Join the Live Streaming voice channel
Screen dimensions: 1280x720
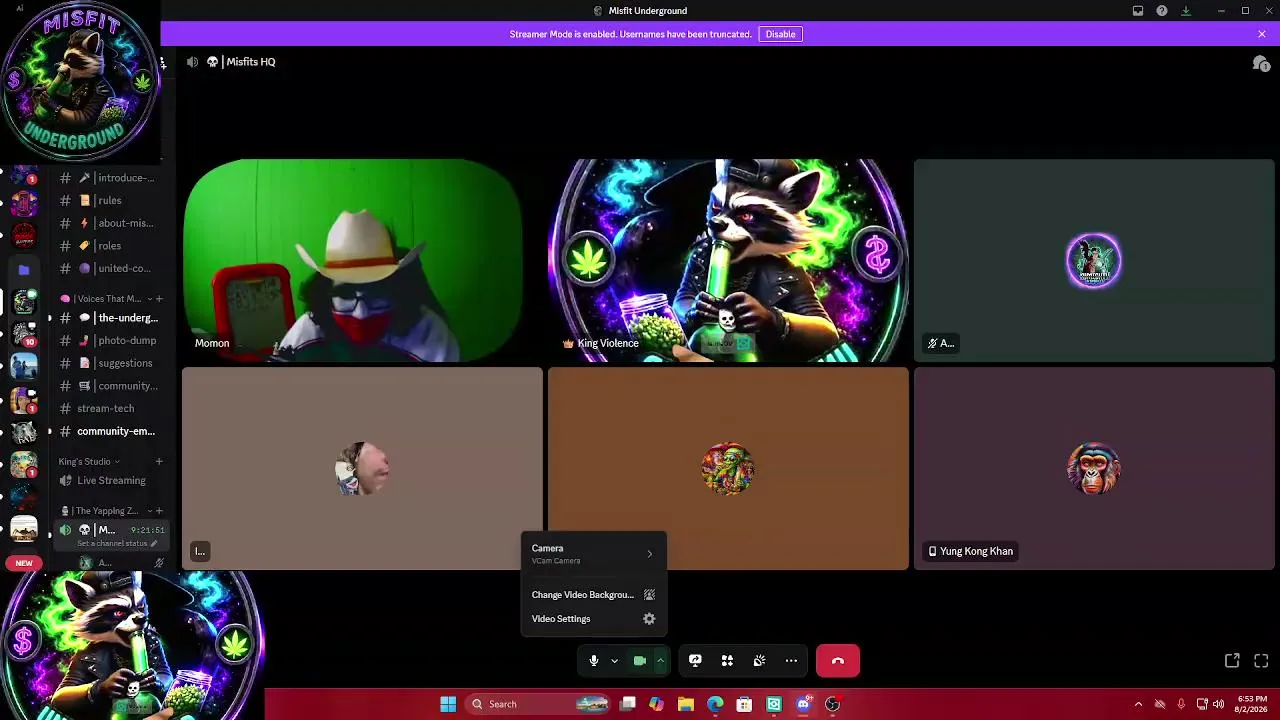[x=110, y=480]
